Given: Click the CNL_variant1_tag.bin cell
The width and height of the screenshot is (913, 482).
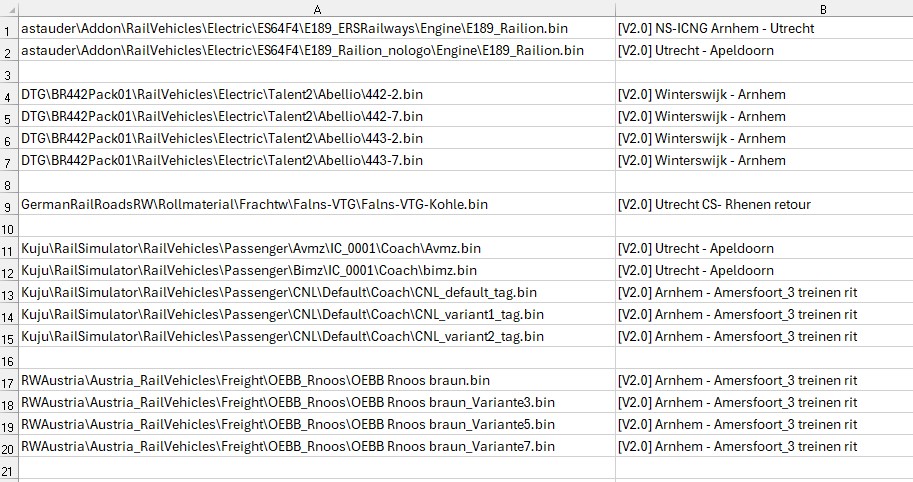Looking at the screenshot, I should point(317,314).
